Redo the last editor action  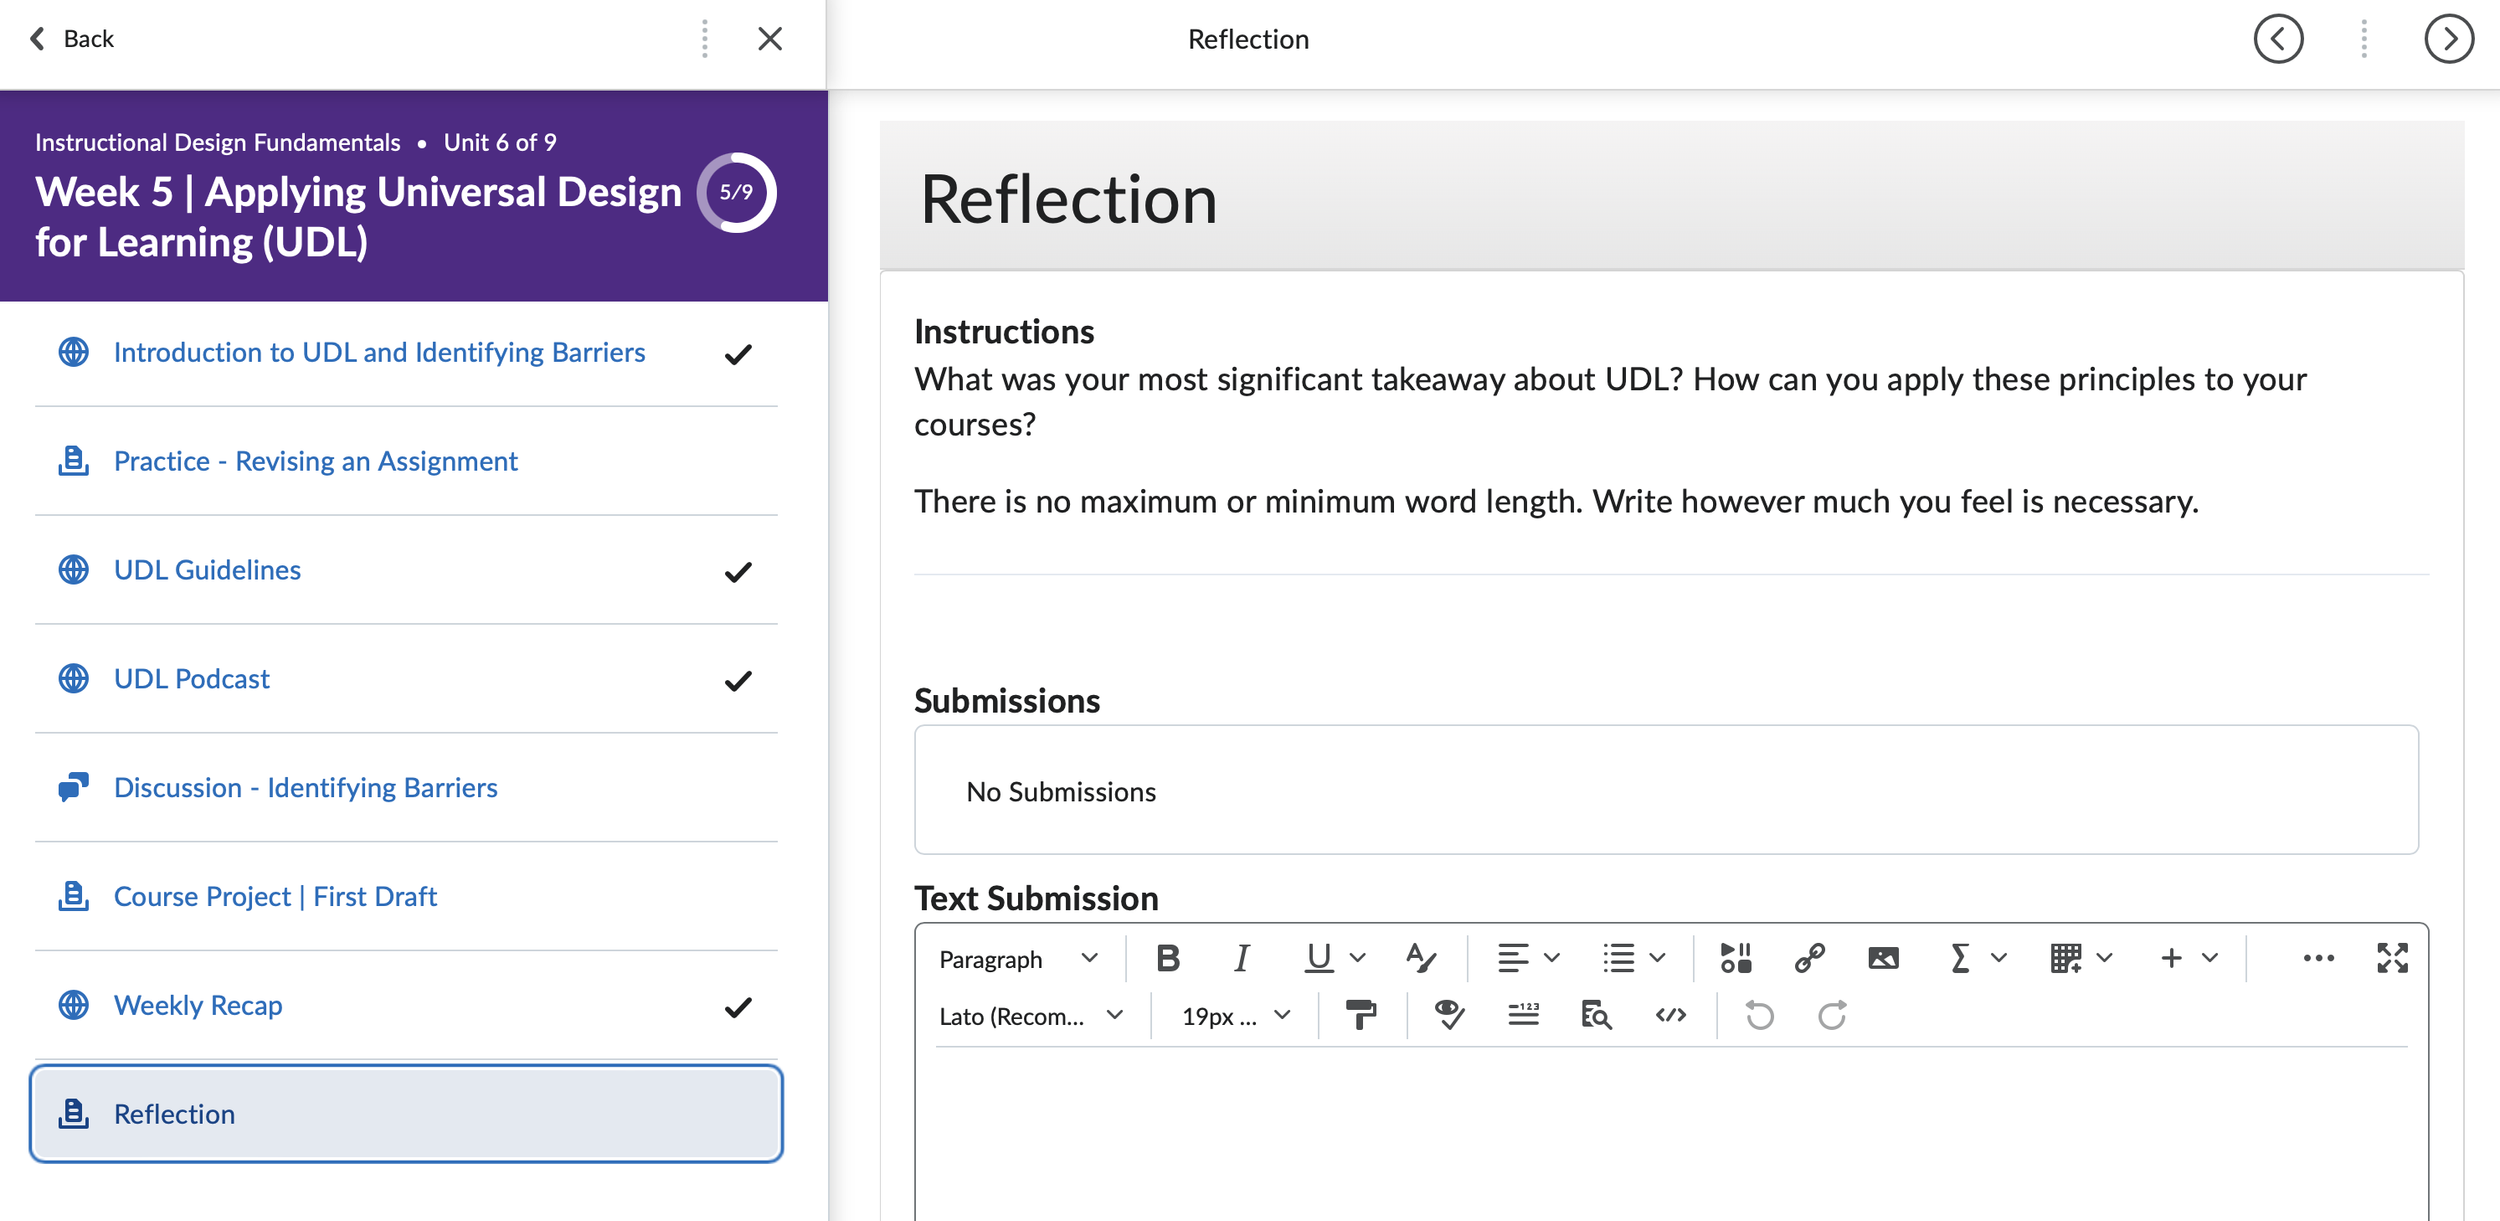1832,1015
